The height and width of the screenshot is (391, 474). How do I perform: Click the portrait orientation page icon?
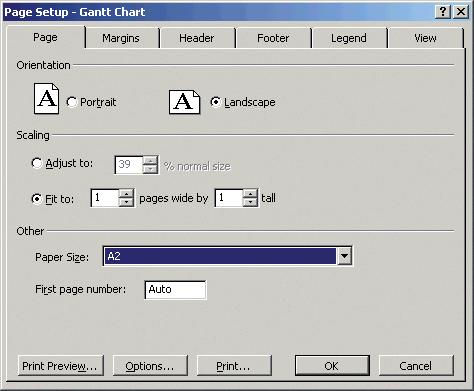tap(47, 99)
